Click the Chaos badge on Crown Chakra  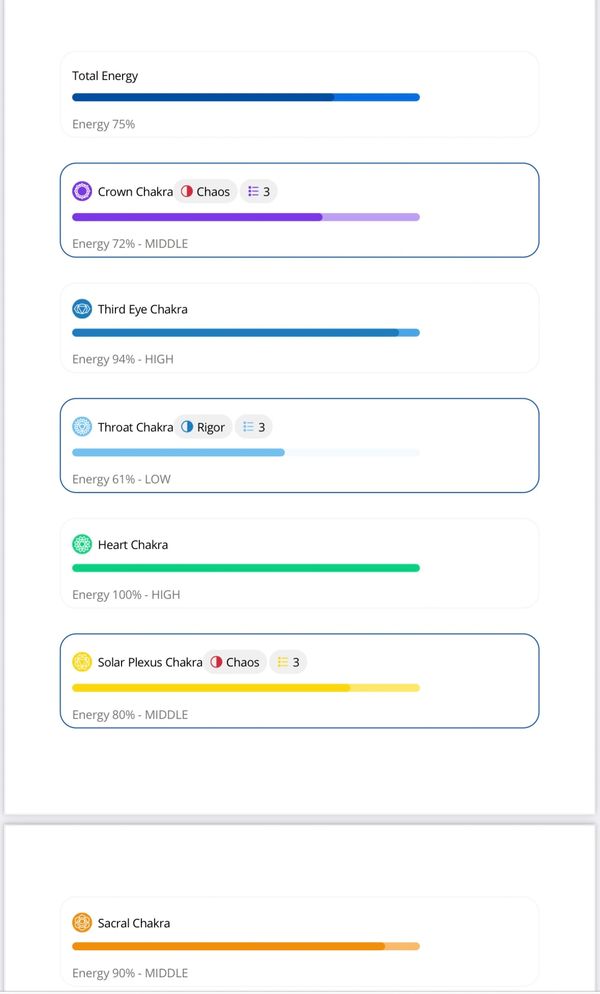click(x=206, y=191)
